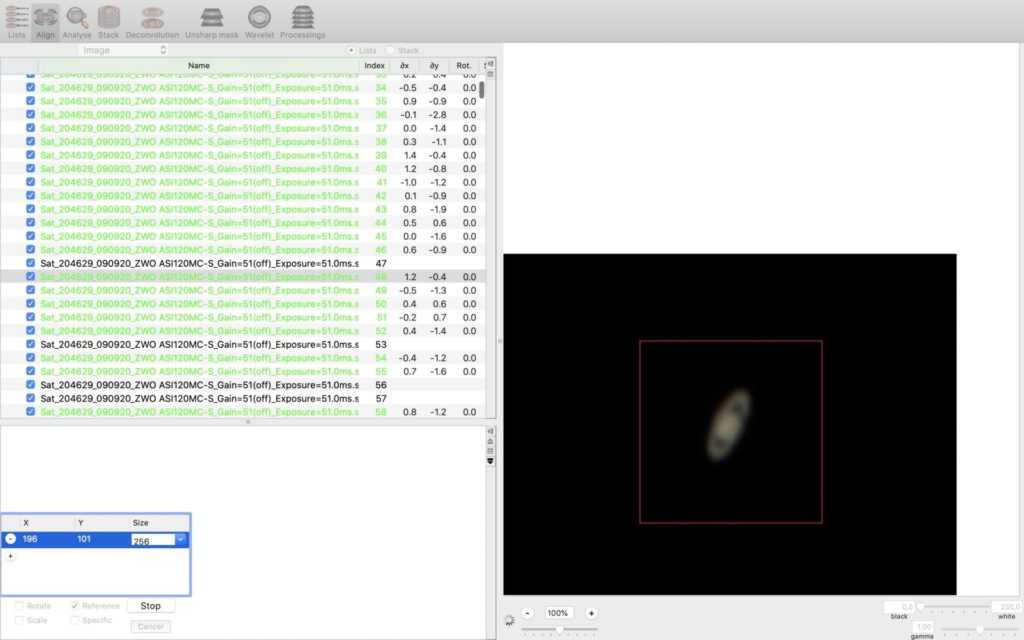Sort by the ∂x column header
This screenshot has height=640, width=1024.
pyautogui.click(x=405, y=65)
